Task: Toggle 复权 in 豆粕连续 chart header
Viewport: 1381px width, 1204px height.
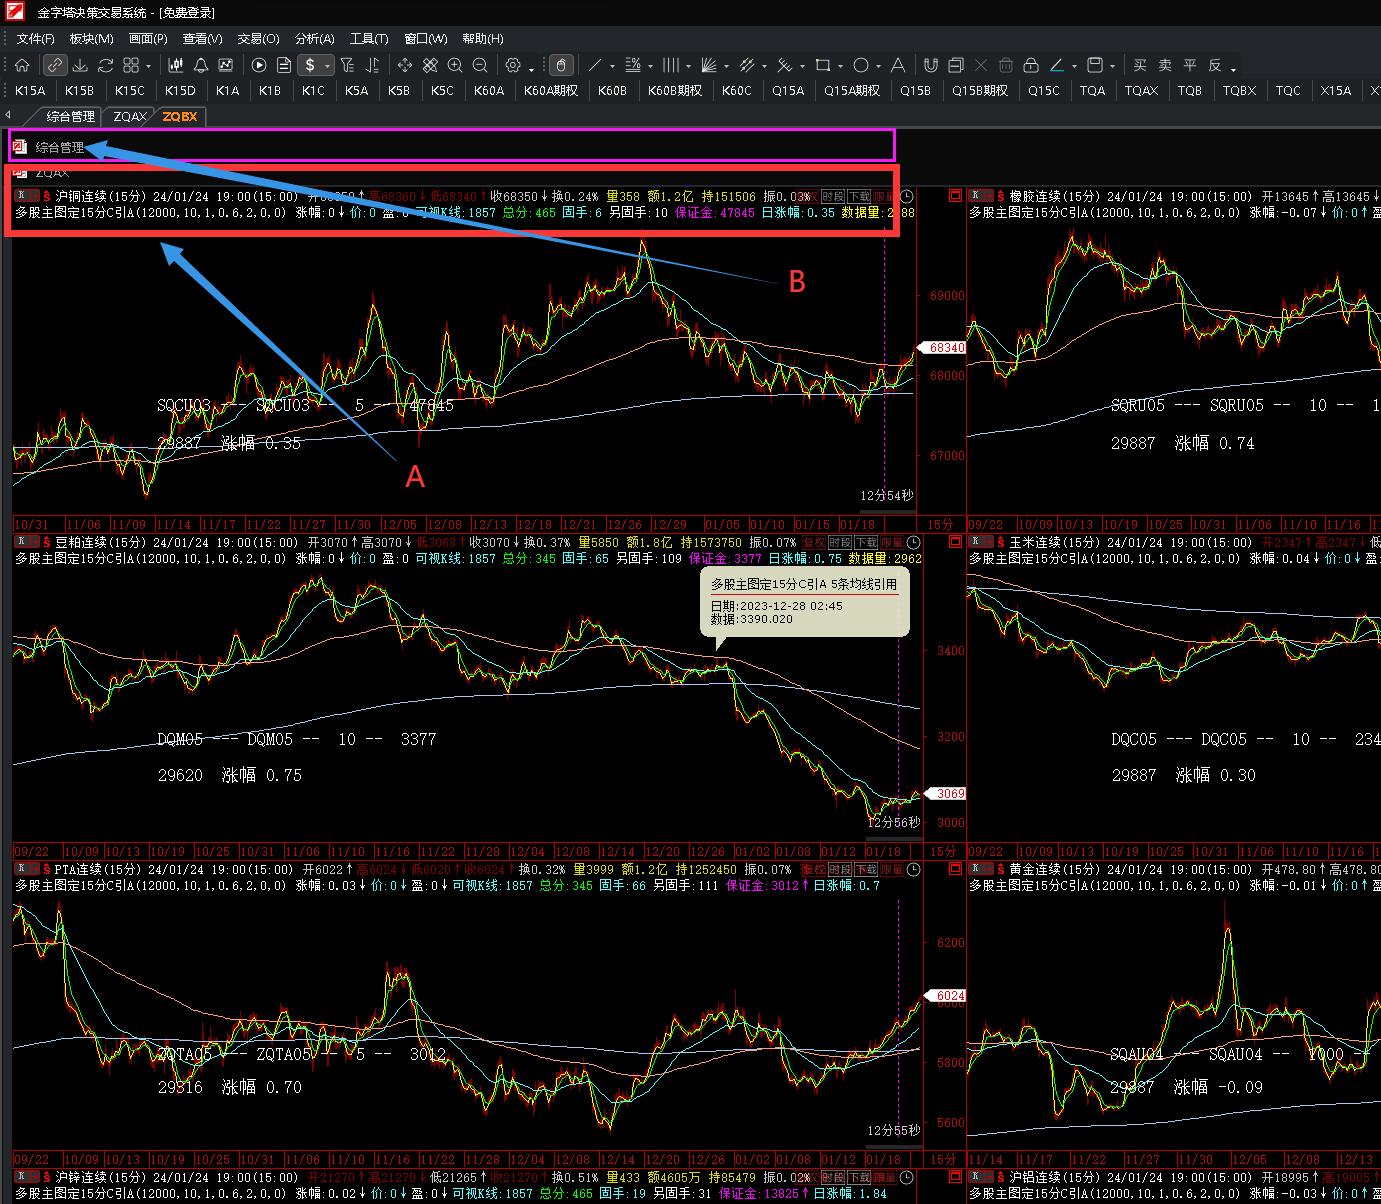Action: tap(813, 543)
